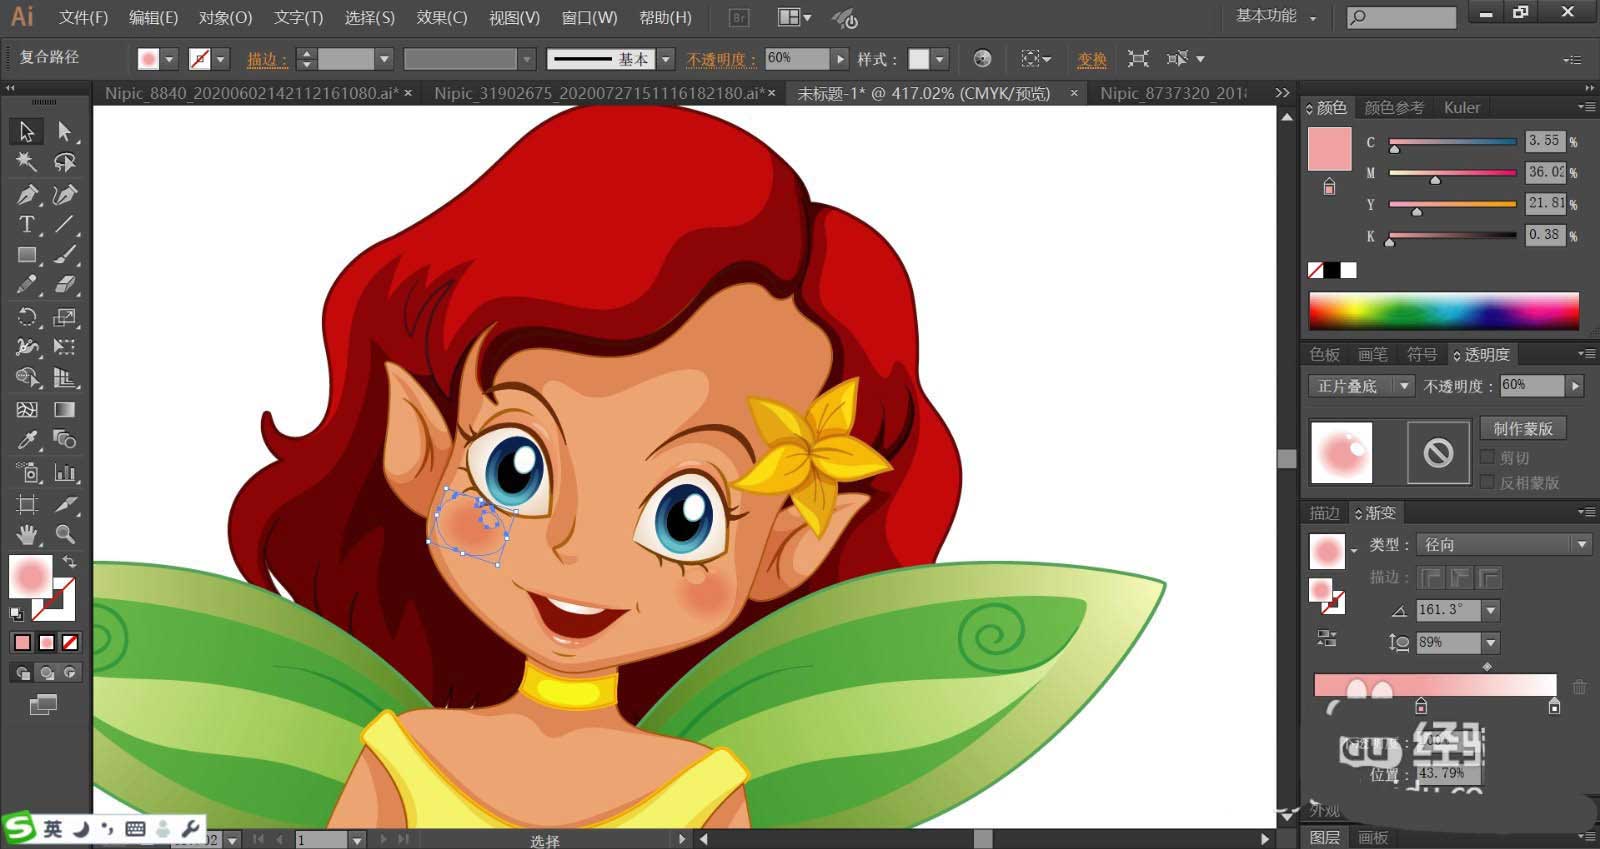
Task: Activate the Hand tool
Action: coord(27,534)
